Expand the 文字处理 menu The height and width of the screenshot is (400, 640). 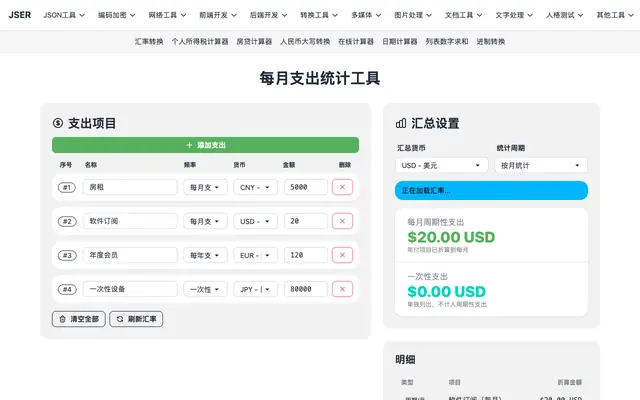pyautogui.click(x=514, y=15)
